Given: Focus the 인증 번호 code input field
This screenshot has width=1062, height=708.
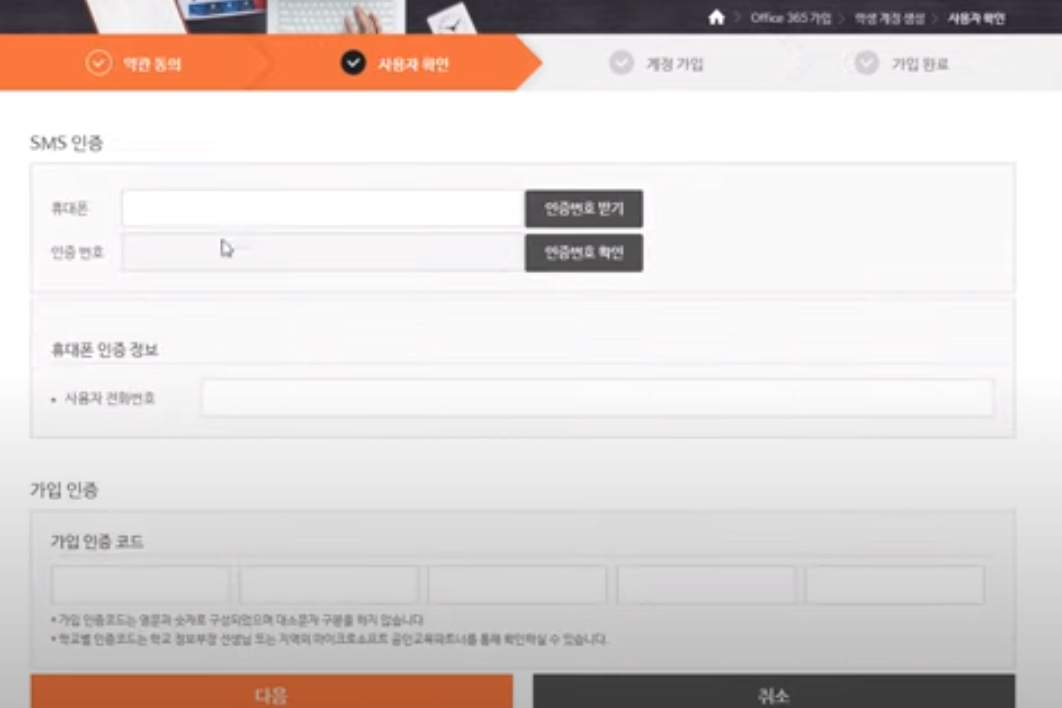Looking at the screenshot, I should click(323, 253).
